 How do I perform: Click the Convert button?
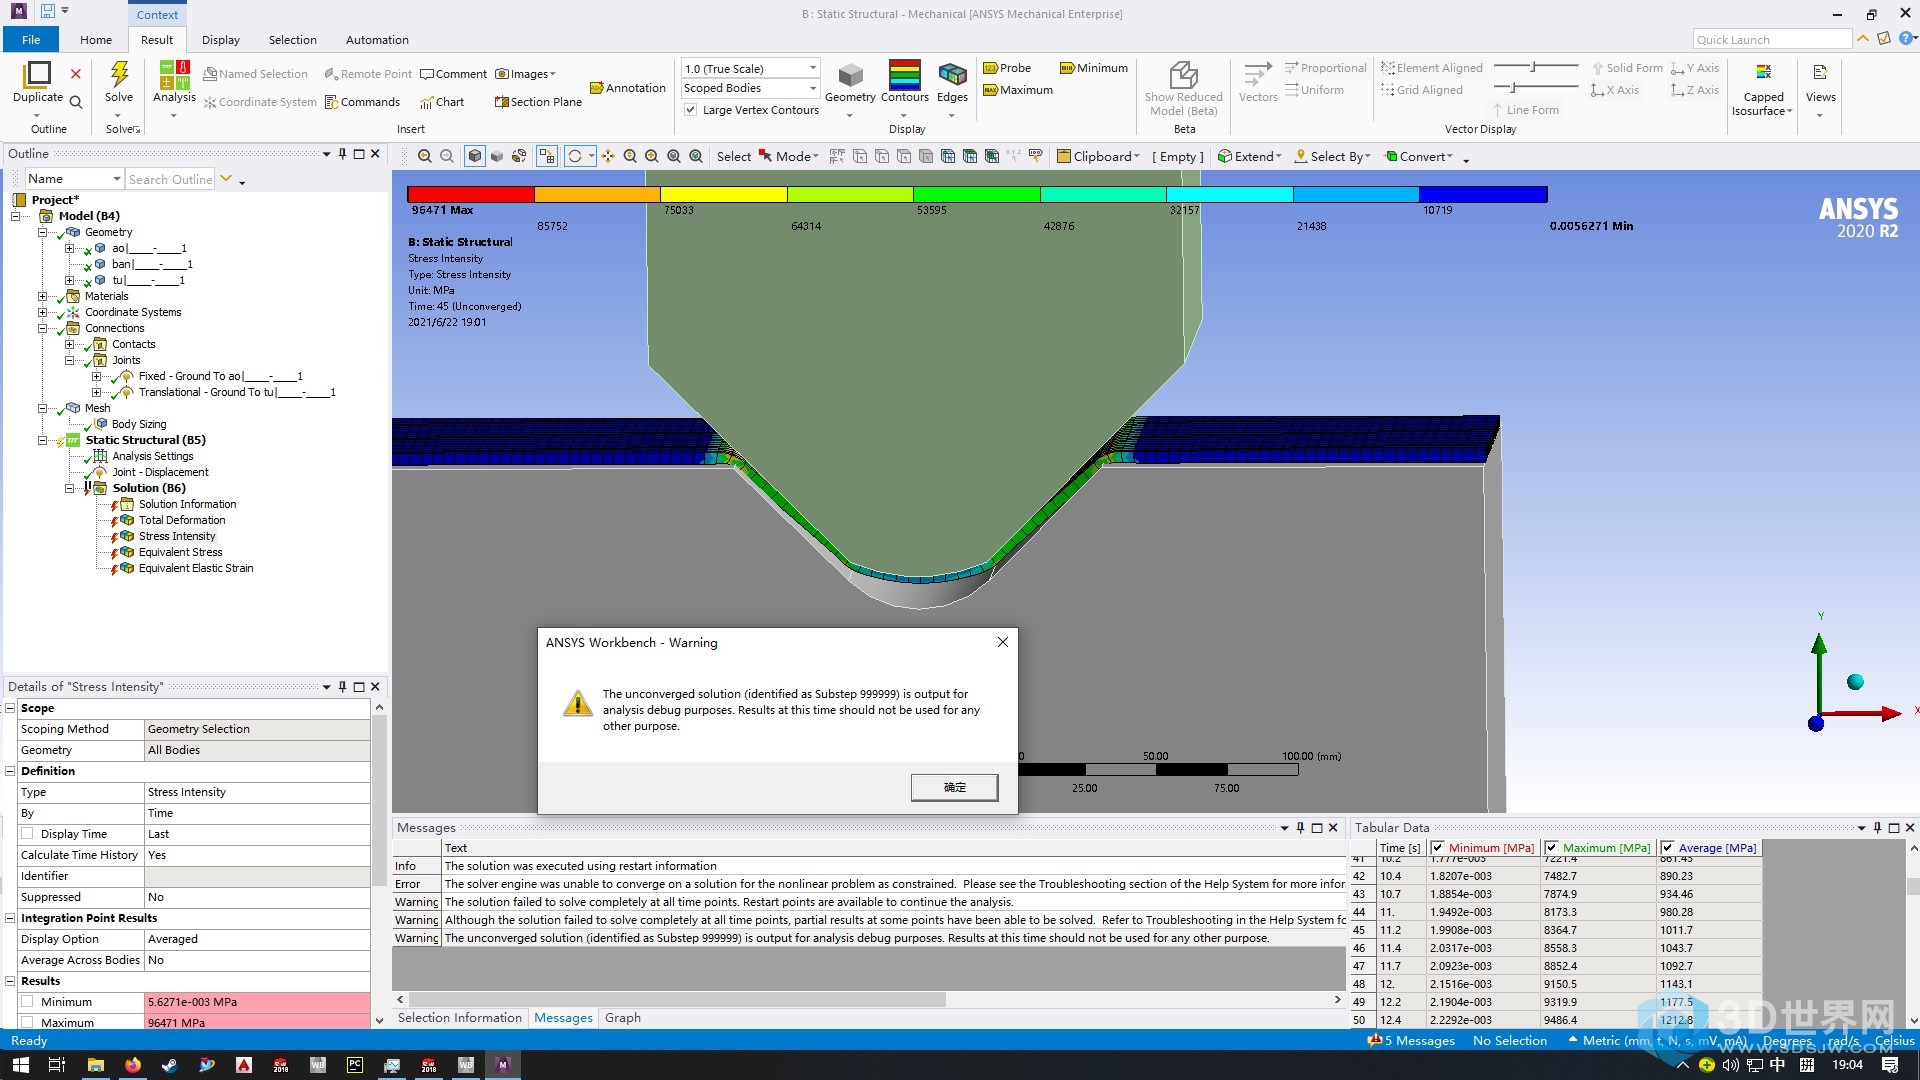pyautogui.click(x=1418, y=156)
